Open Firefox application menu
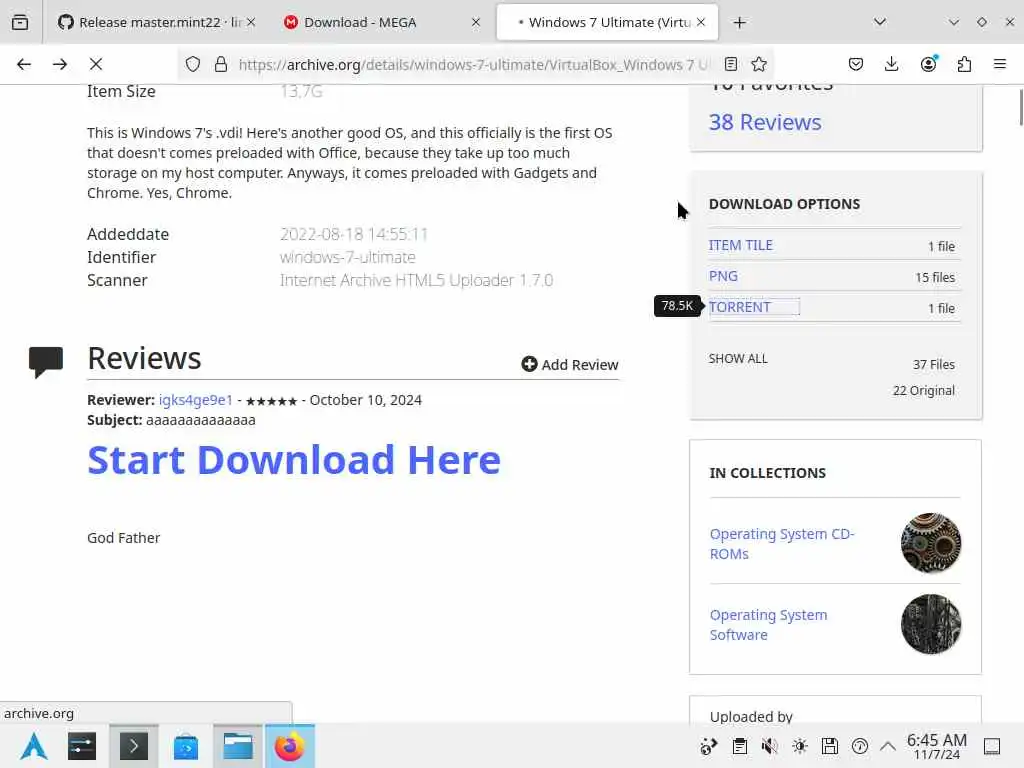This screenshot has width=1024, height=768. point(1000,64)
